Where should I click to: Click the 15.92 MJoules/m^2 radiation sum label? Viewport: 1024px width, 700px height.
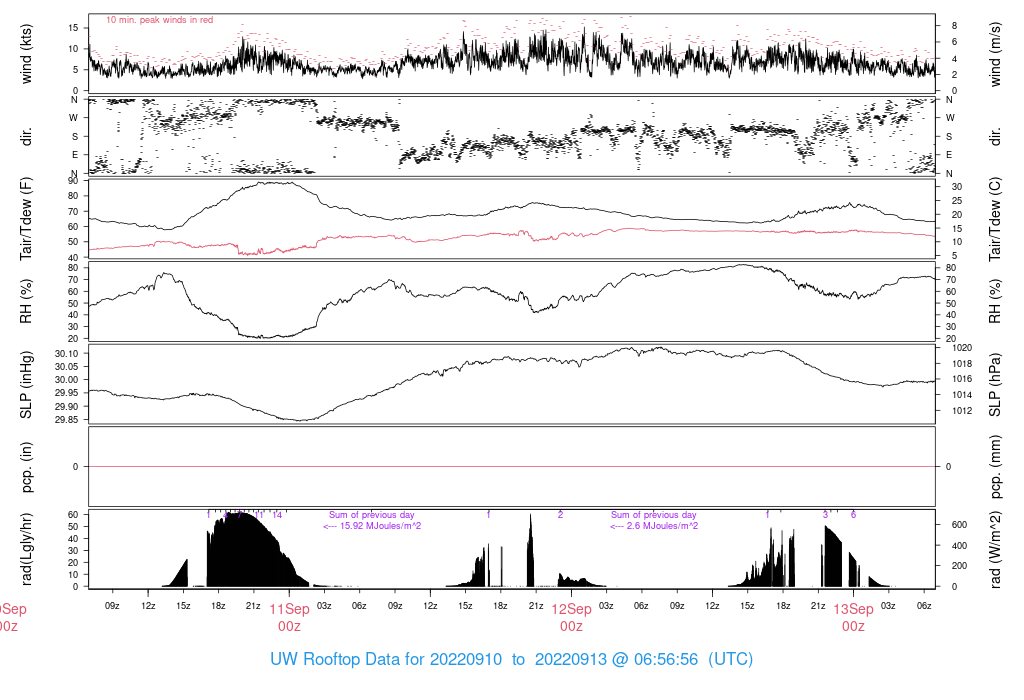(372, 526)
